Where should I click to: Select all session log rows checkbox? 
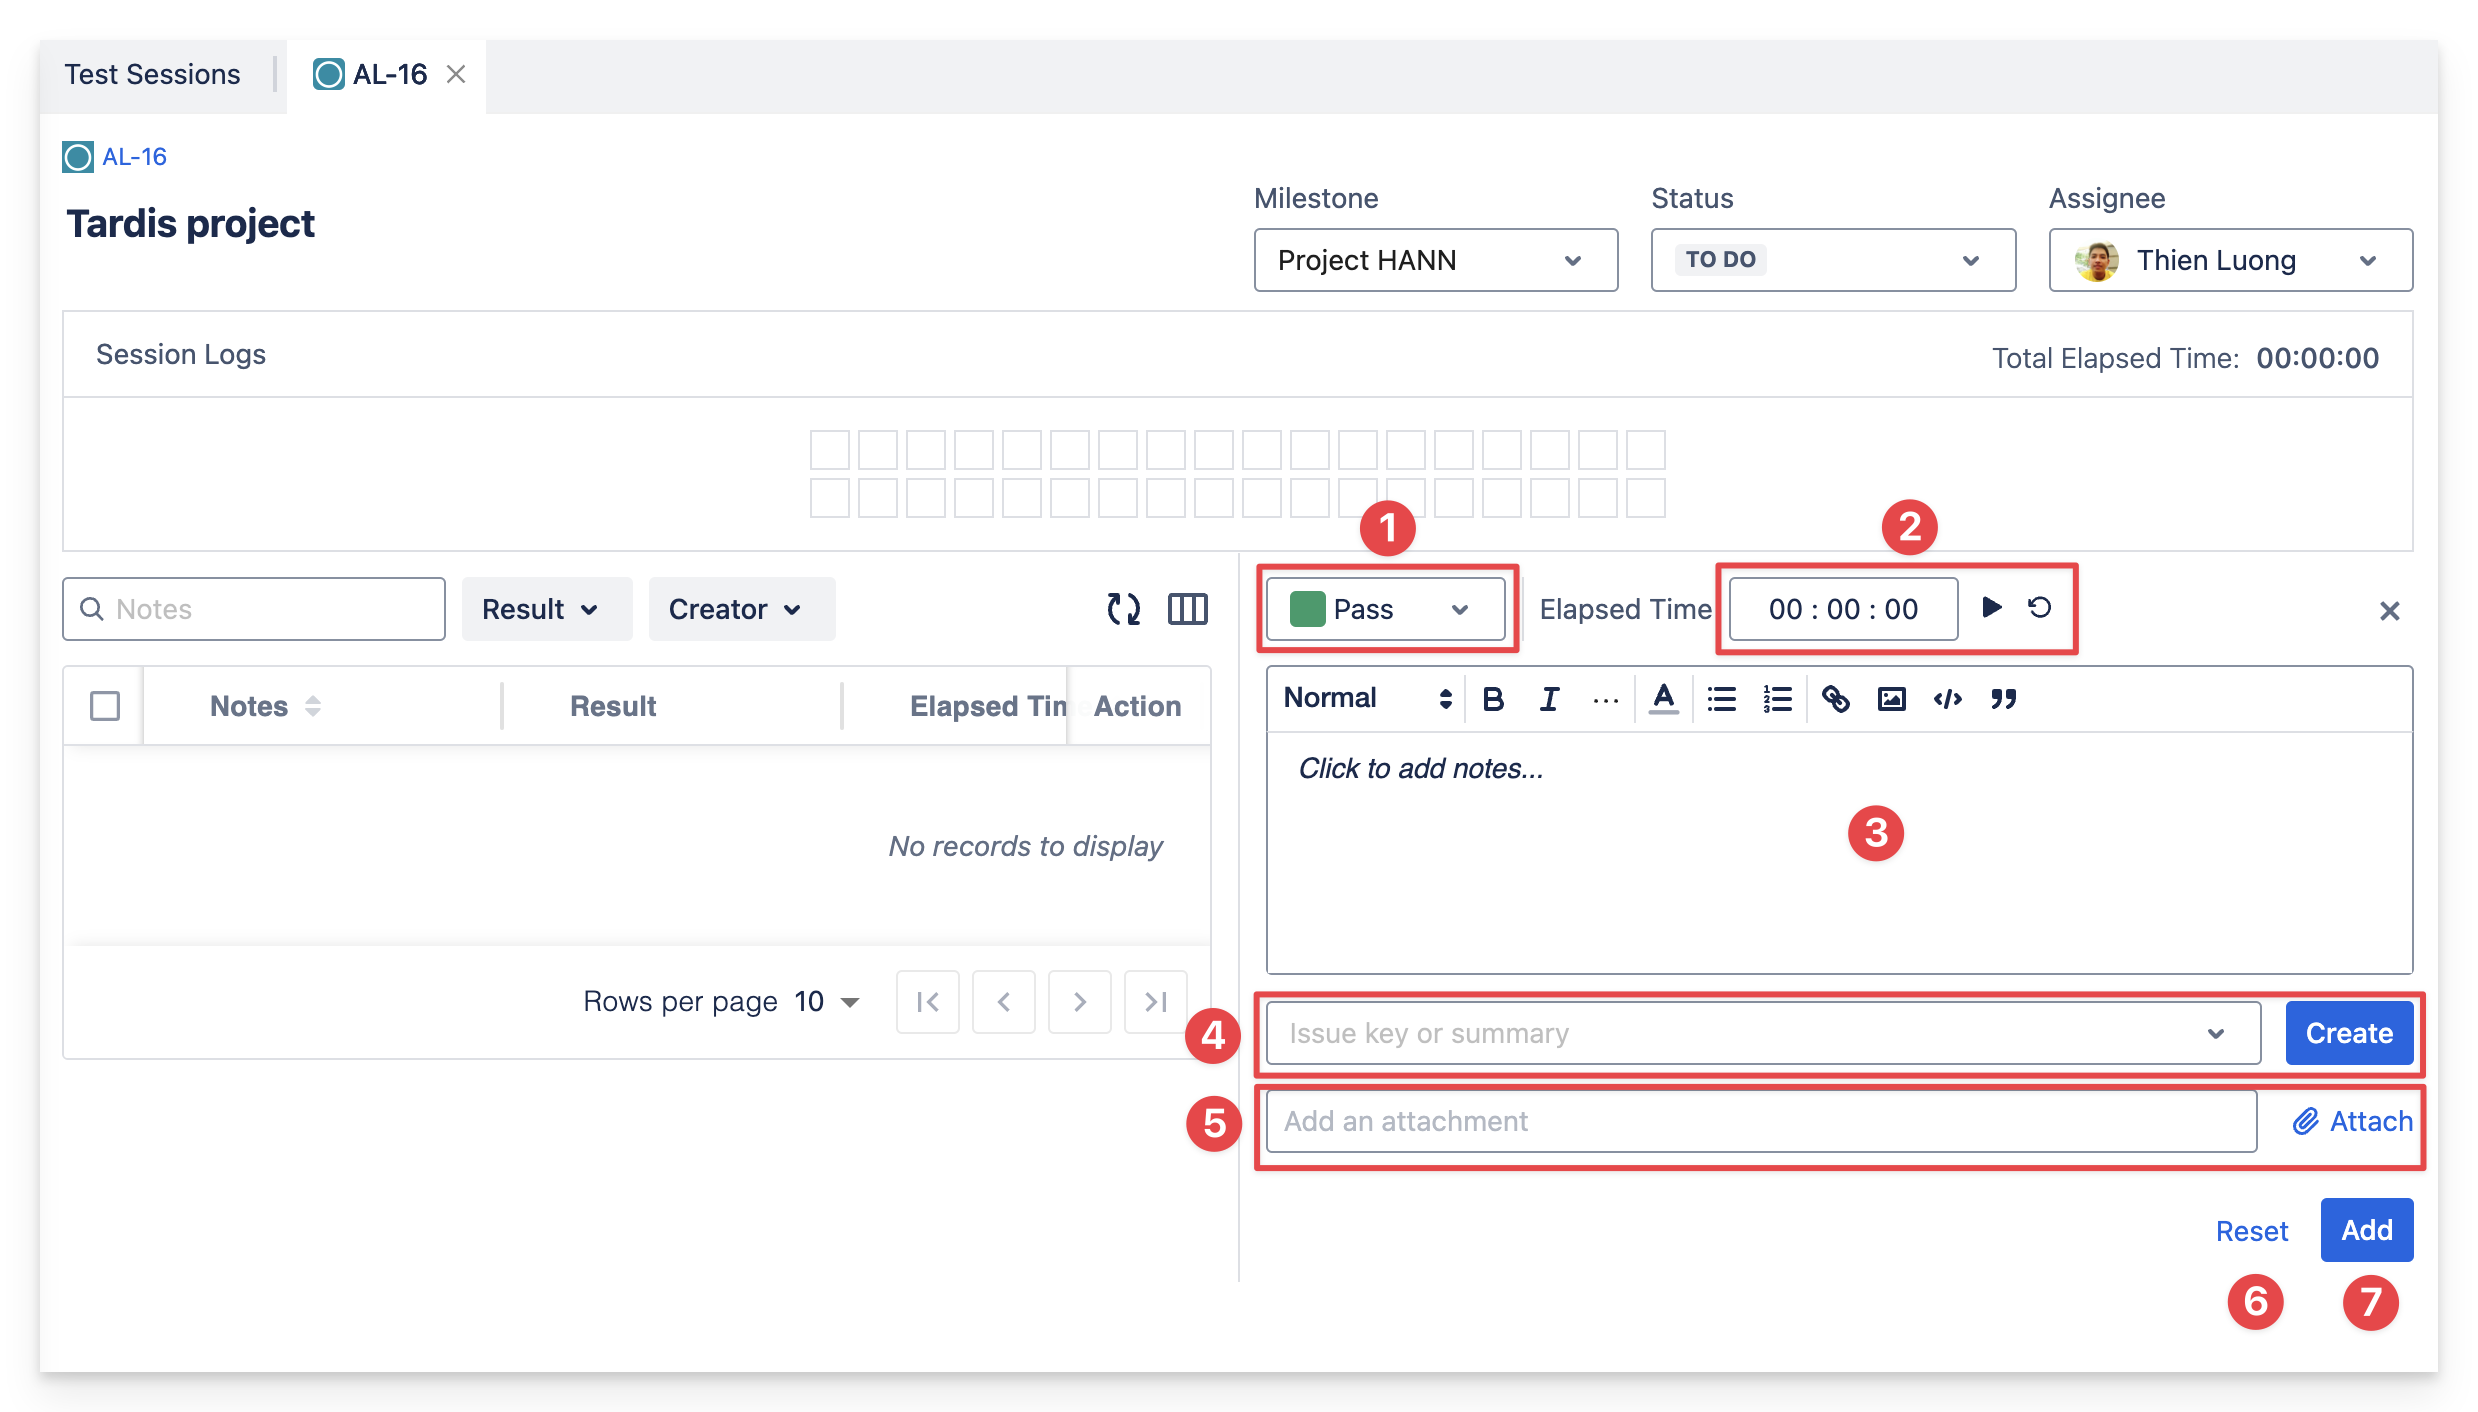coord(105,706)
